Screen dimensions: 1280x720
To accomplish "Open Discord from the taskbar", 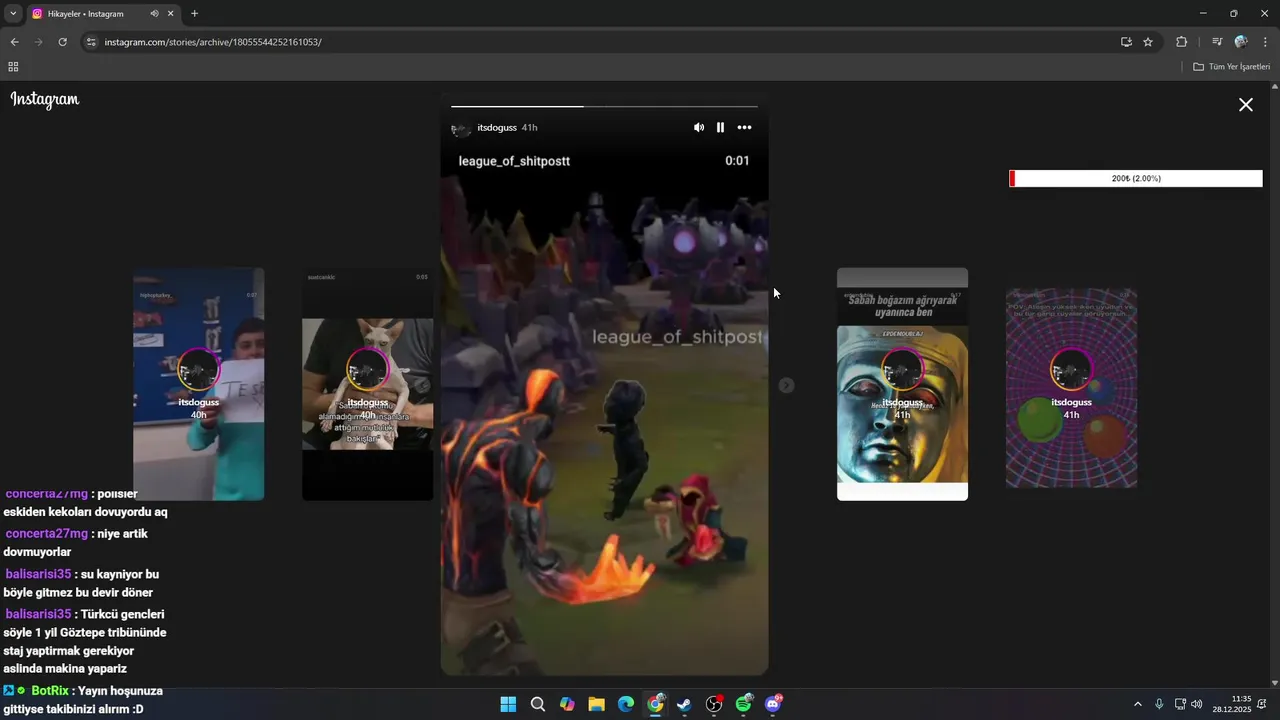I will (773, 704).
